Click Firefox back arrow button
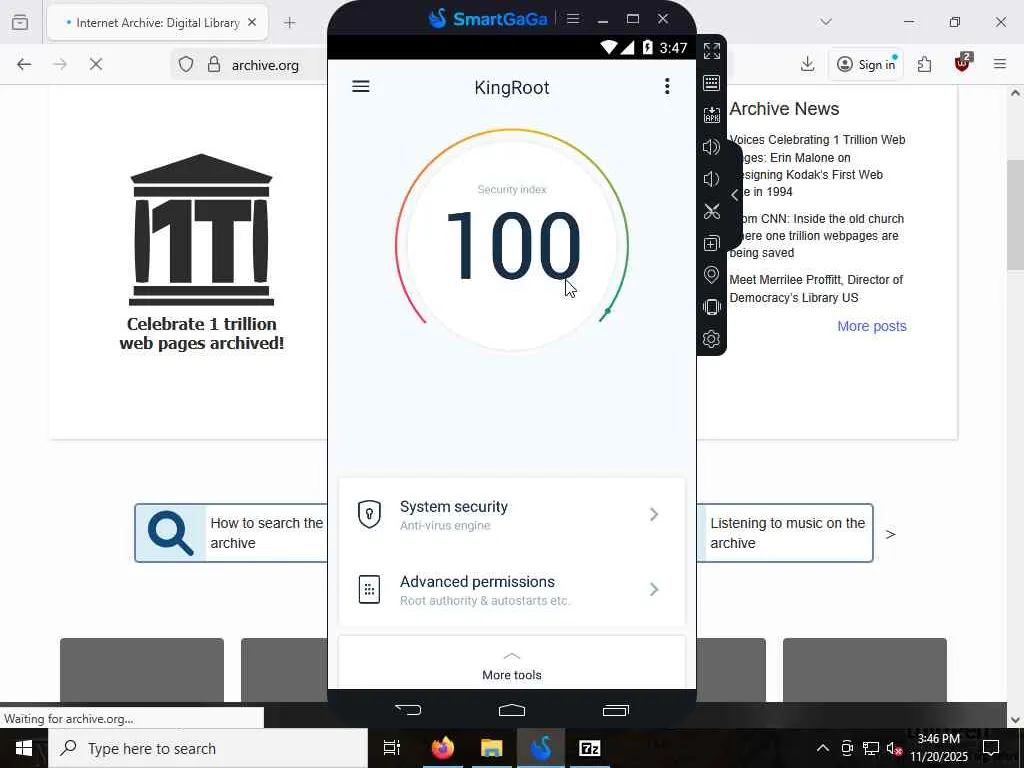The image size is (1024, 768). pyautogui.click(x=24, y=64)
